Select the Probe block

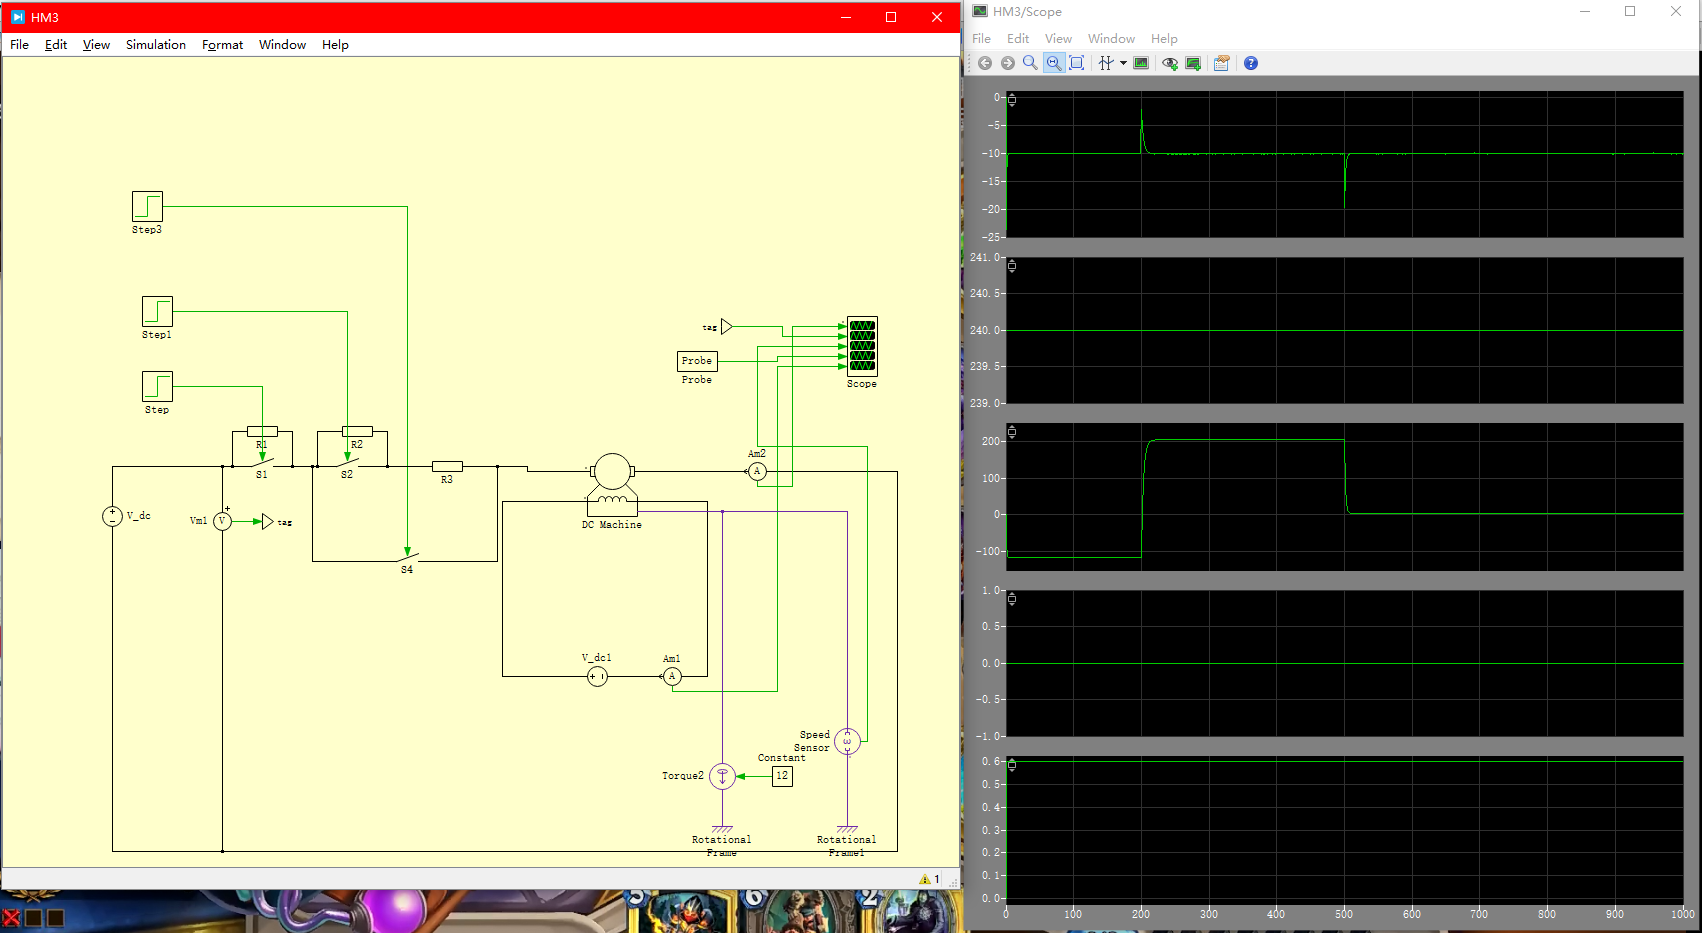pyautogui.click(x=697, y=361)
